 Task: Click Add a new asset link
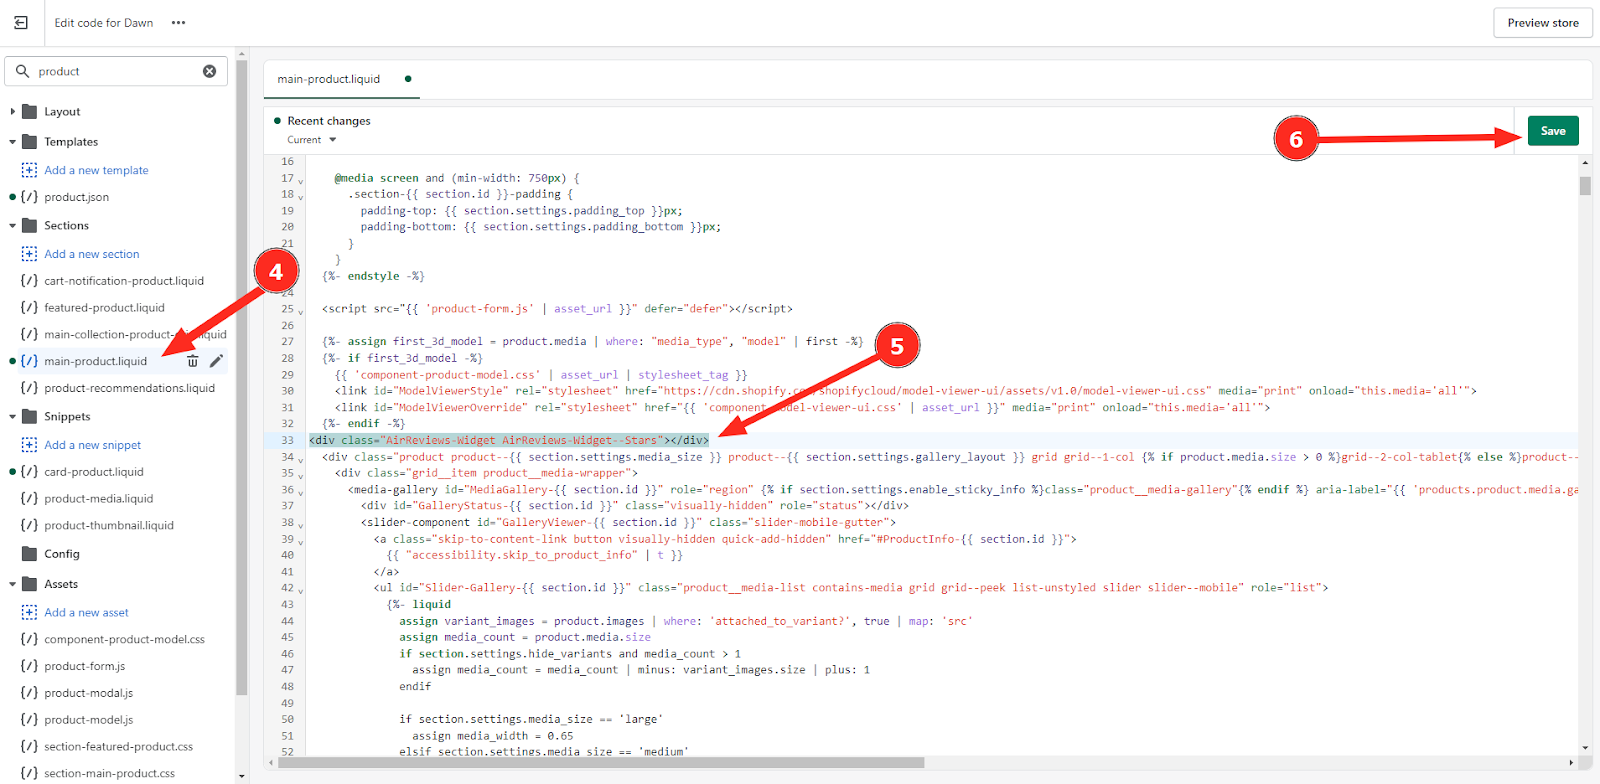tap(86, 612)
